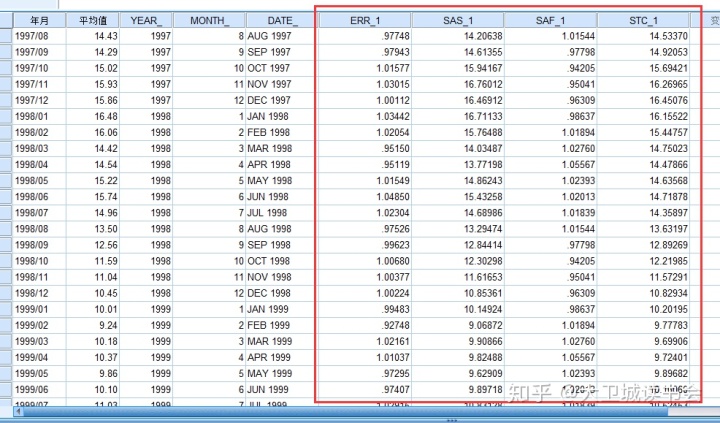Select the ERR_1 cell .99623

click(365, 245)
